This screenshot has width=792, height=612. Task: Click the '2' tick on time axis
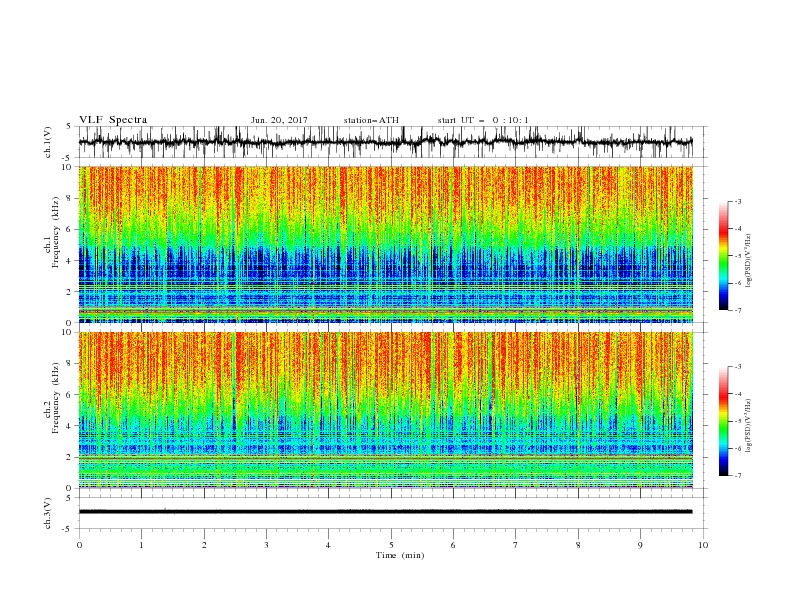click(204, 545)
